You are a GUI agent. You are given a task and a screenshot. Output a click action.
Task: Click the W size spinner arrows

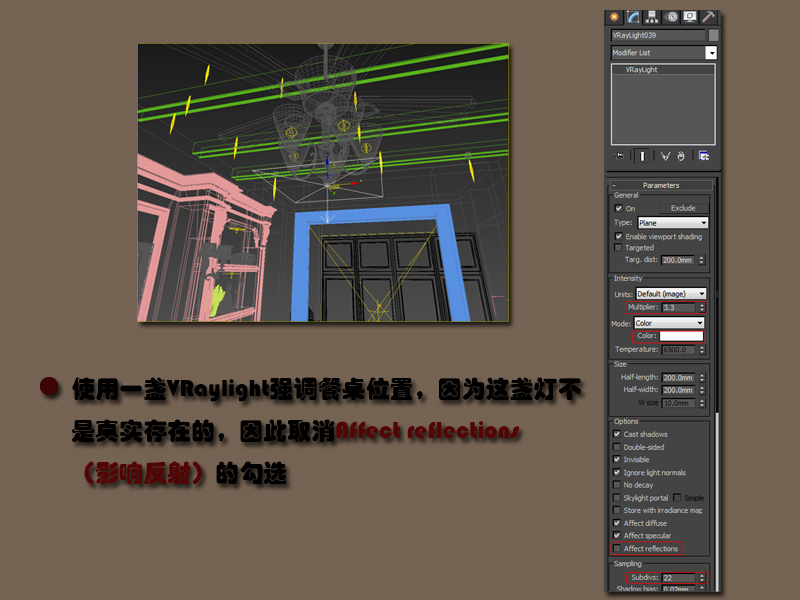(702, 403)
